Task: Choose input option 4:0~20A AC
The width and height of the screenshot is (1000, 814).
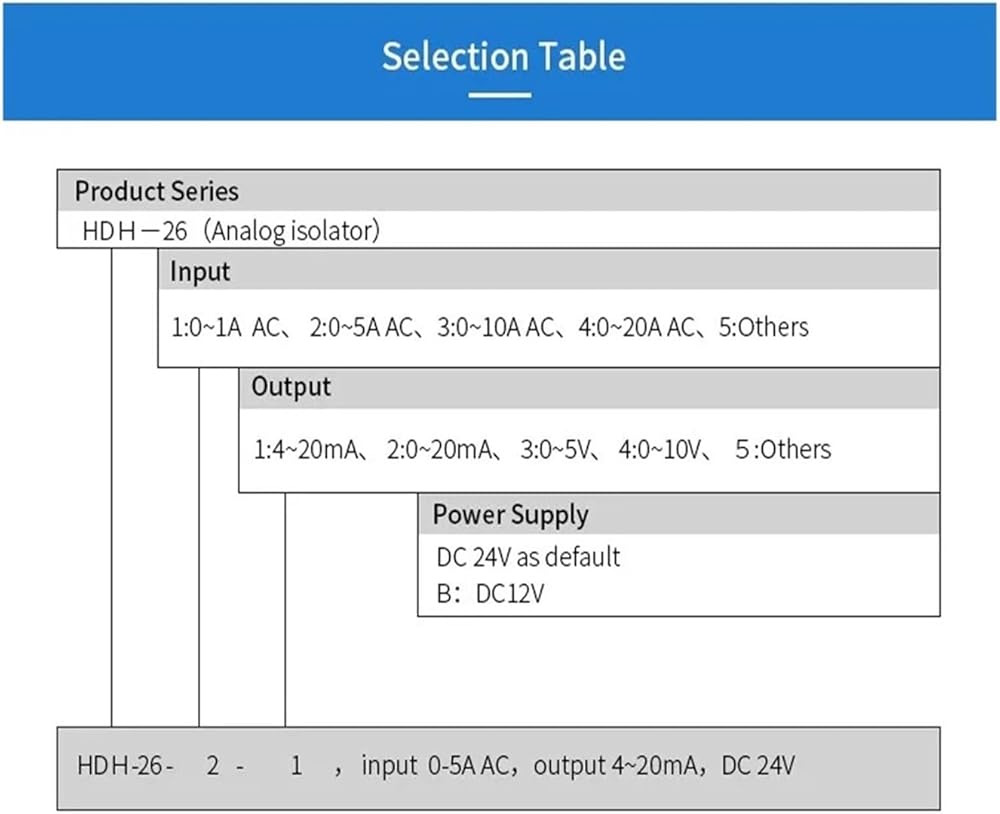Action: 636,327
